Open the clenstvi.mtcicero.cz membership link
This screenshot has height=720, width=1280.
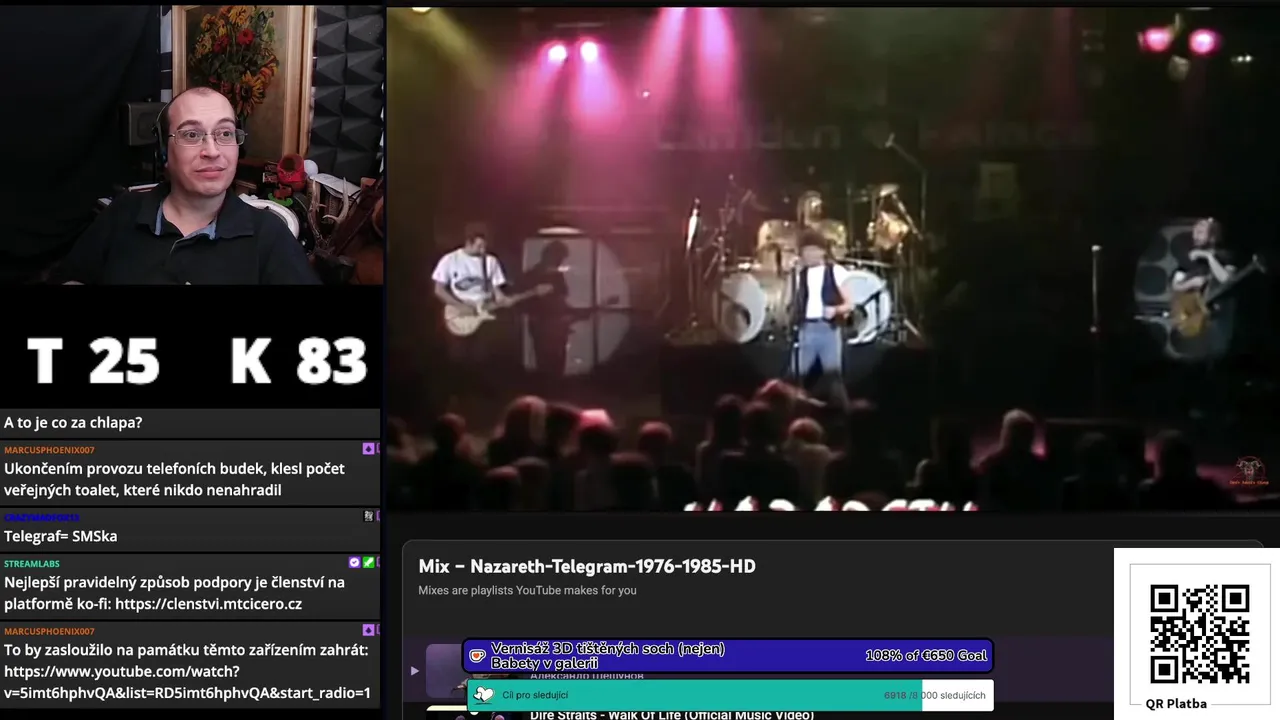tap(208, 604)
